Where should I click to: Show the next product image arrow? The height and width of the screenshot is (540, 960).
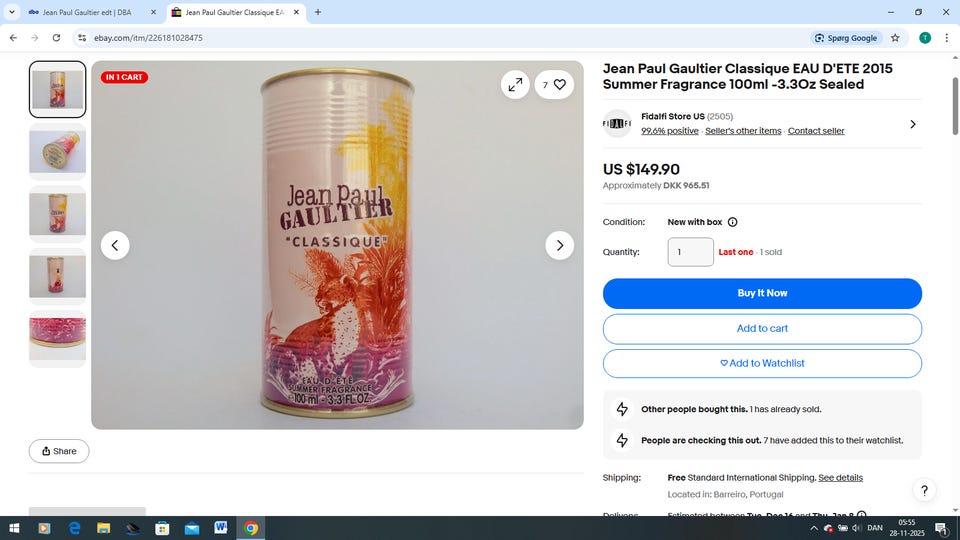point(559,246)
